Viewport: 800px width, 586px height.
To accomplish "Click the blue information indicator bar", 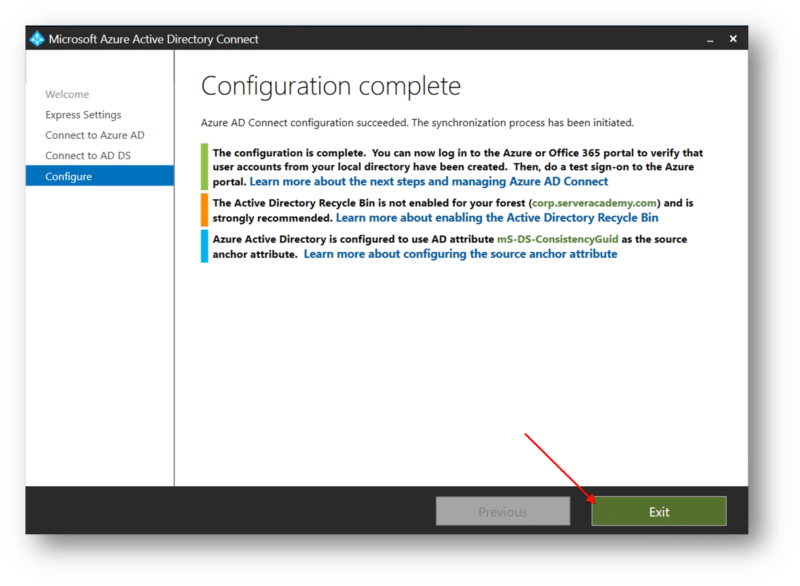I will click(x=203, y=246).
